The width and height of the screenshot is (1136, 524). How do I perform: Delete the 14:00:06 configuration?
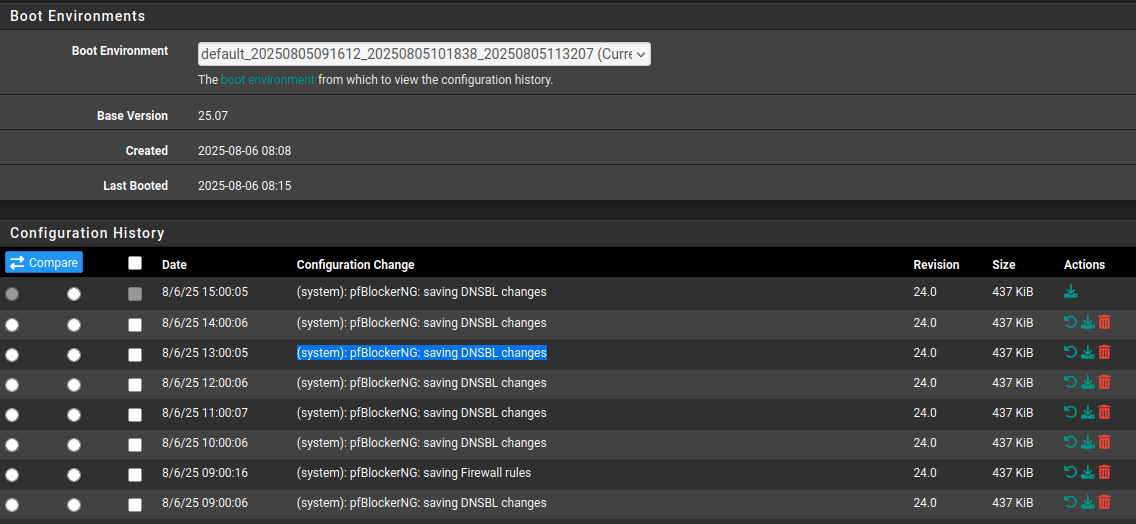pos(1104,323)
